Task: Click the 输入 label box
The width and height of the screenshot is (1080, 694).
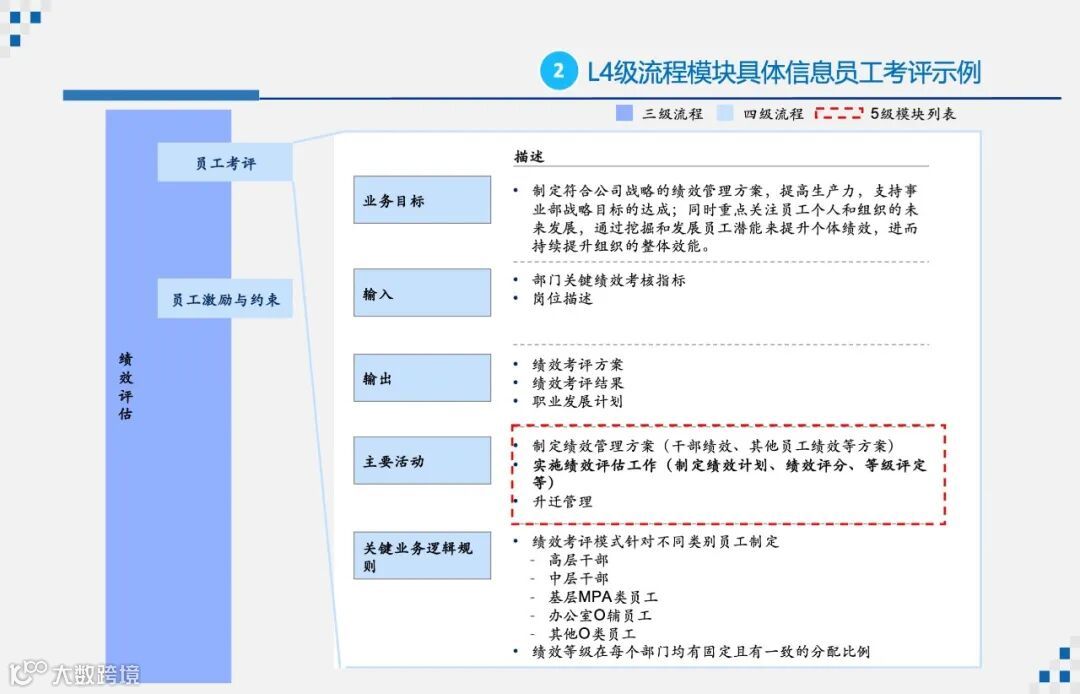Action: coord(422,293)
